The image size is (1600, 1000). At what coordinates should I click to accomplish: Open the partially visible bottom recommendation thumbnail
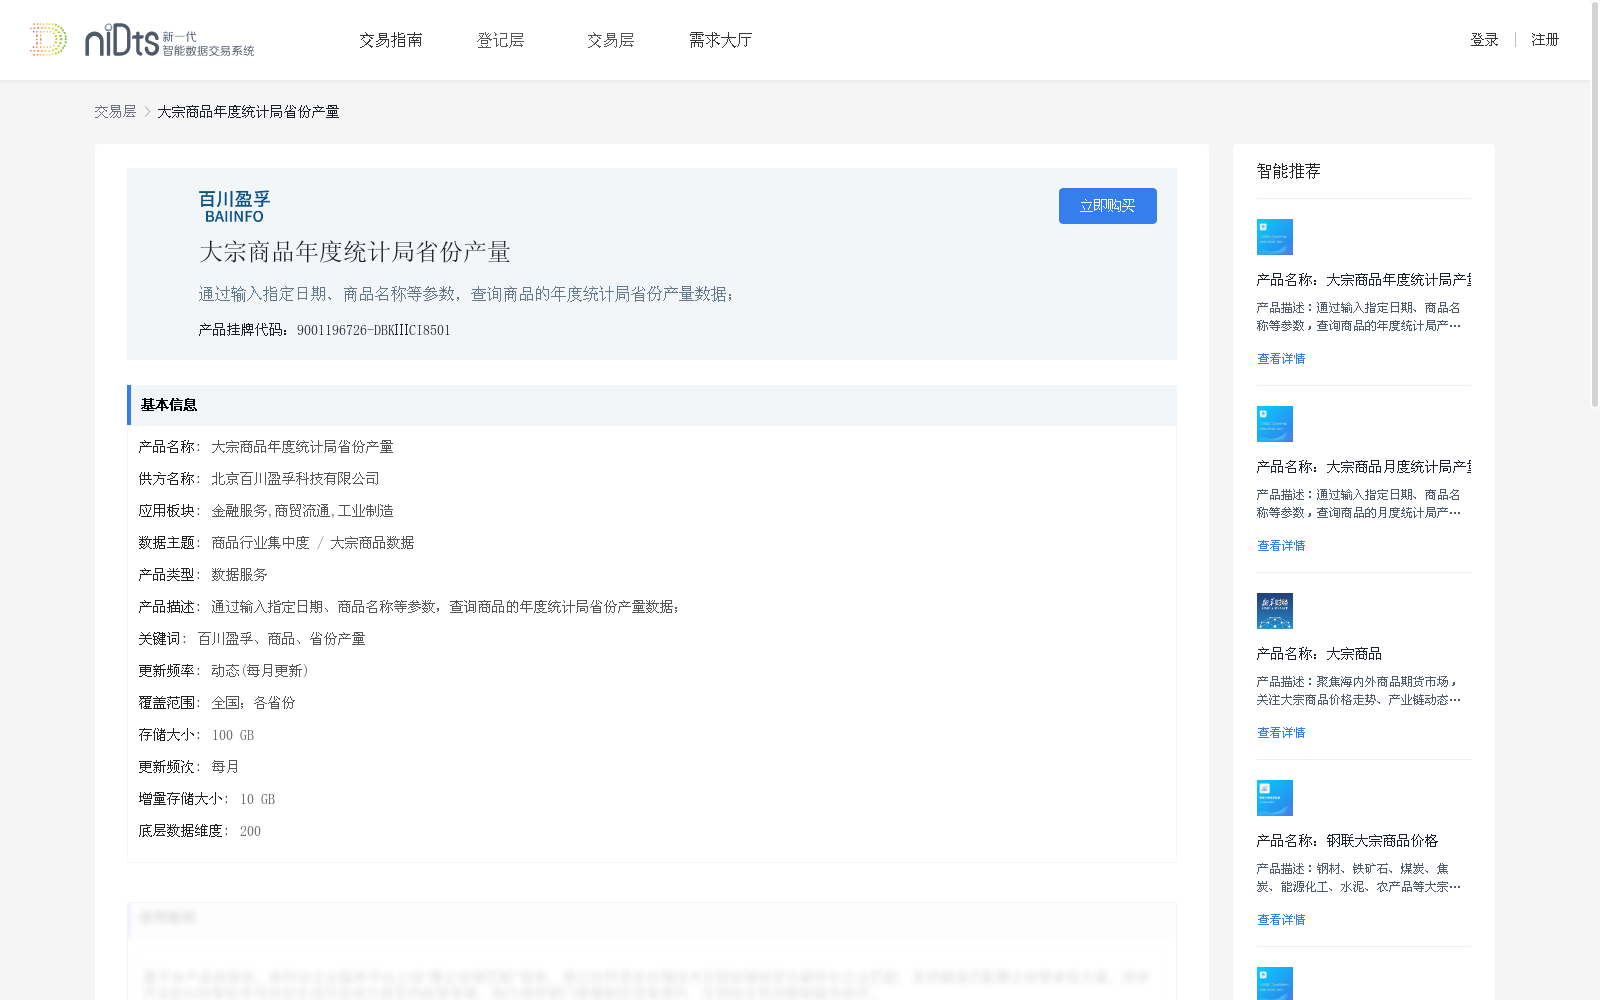(x=1275, y=983)
